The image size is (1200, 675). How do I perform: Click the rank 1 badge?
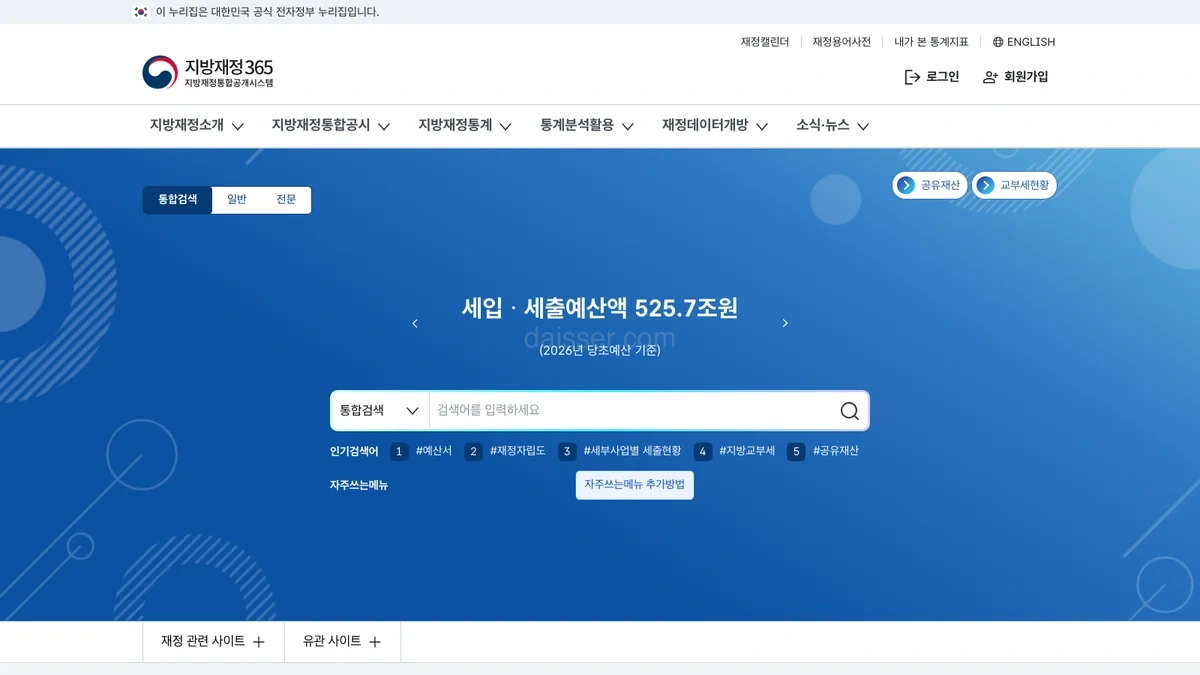(x=399, y=452)
